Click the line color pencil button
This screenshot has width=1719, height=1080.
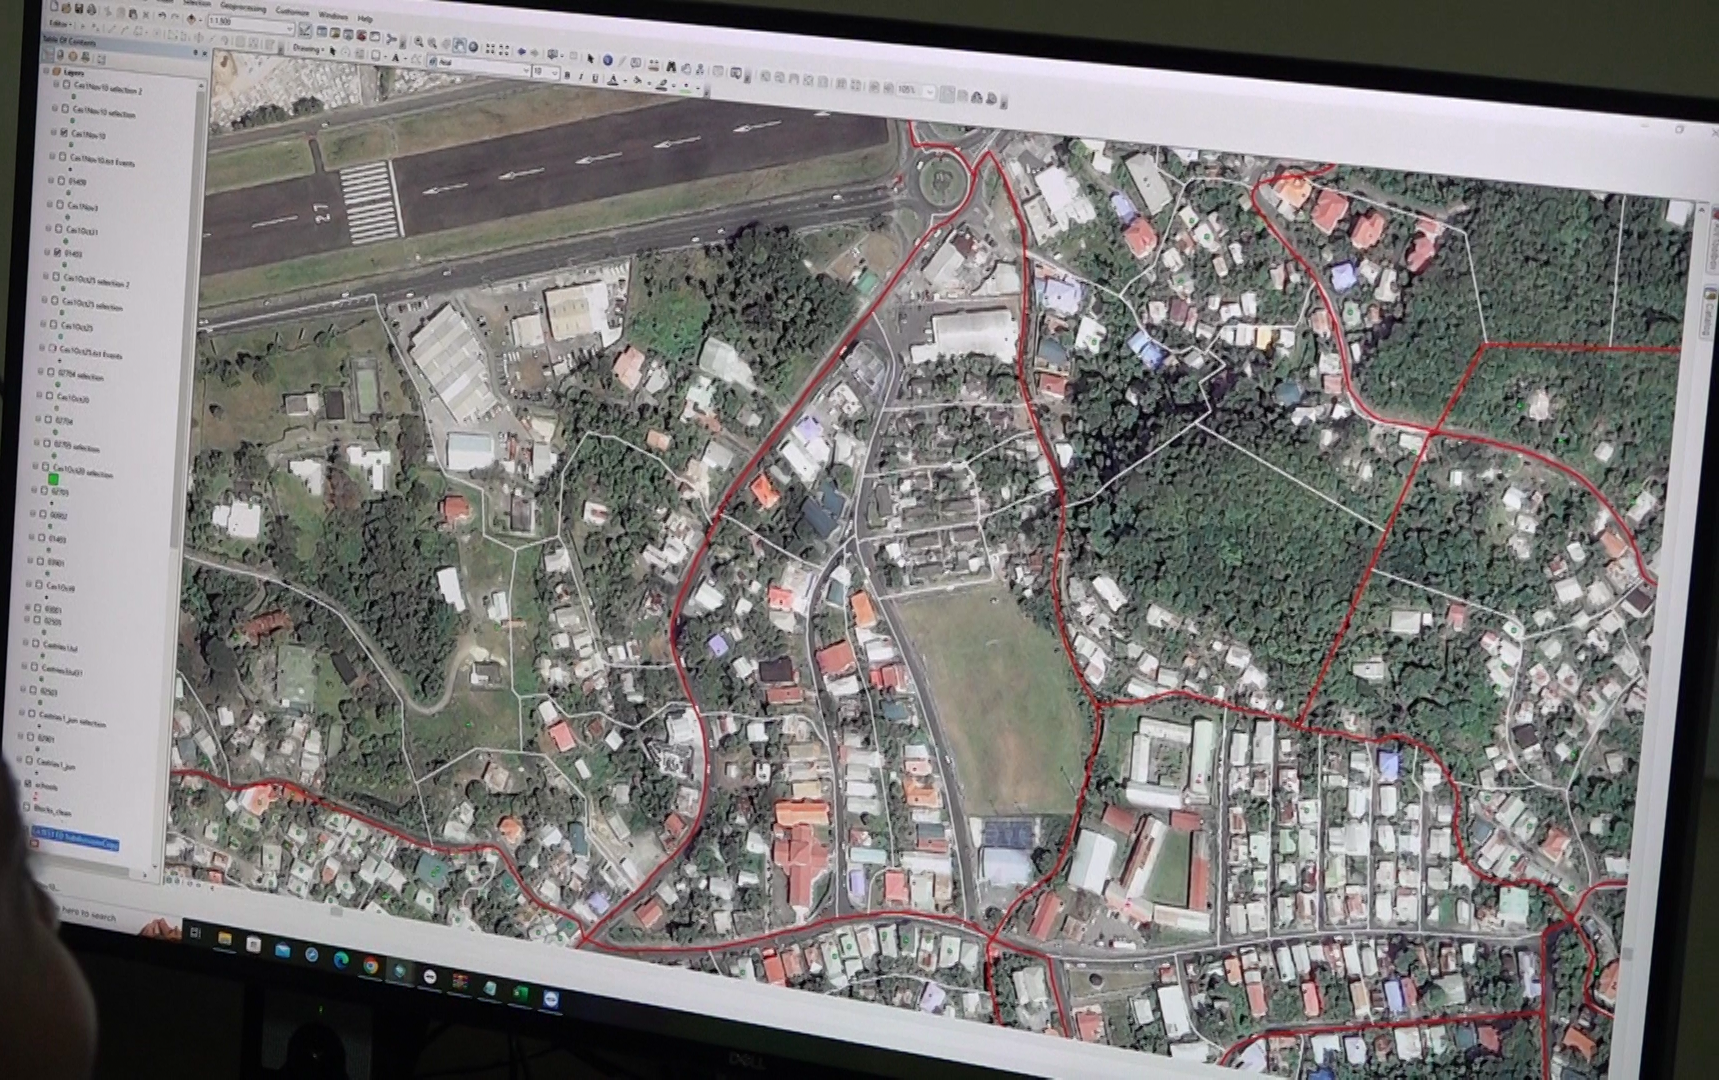coord(661,85)
